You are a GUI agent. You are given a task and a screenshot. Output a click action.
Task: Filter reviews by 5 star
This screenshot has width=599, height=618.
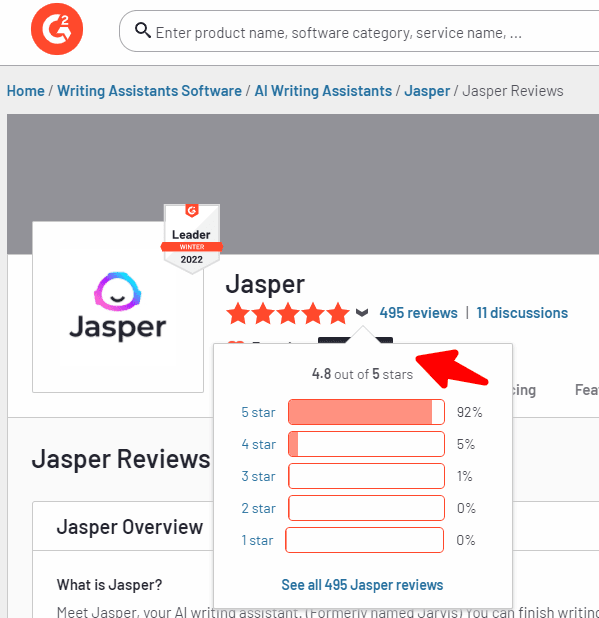(259, 412)
